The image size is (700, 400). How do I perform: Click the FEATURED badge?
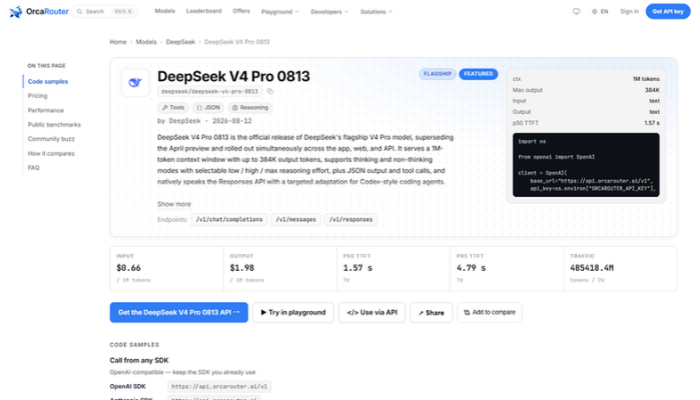click(478, 74)
